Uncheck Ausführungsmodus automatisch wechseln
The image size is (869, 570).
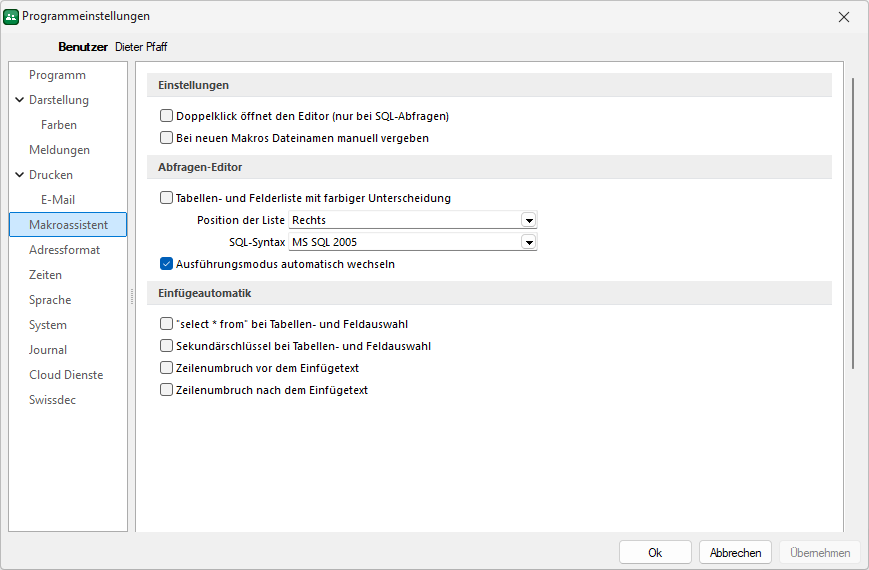167,264
